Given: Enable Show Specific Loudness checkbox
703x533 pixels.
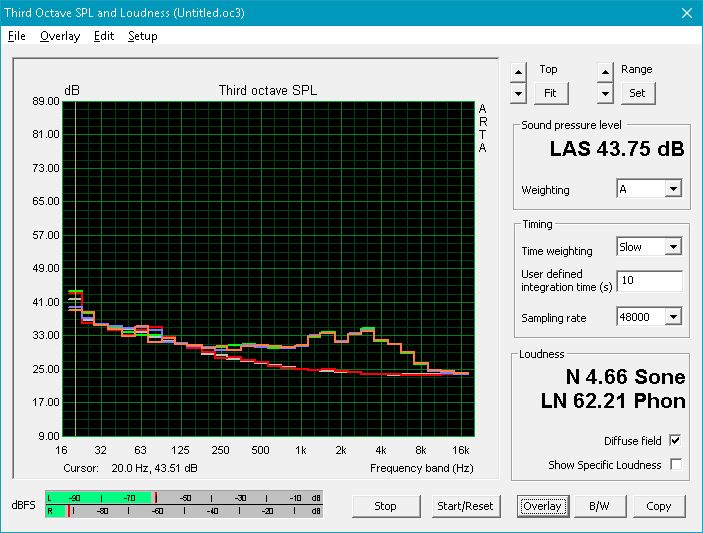Looking at the screenshot, I should 675,464.
